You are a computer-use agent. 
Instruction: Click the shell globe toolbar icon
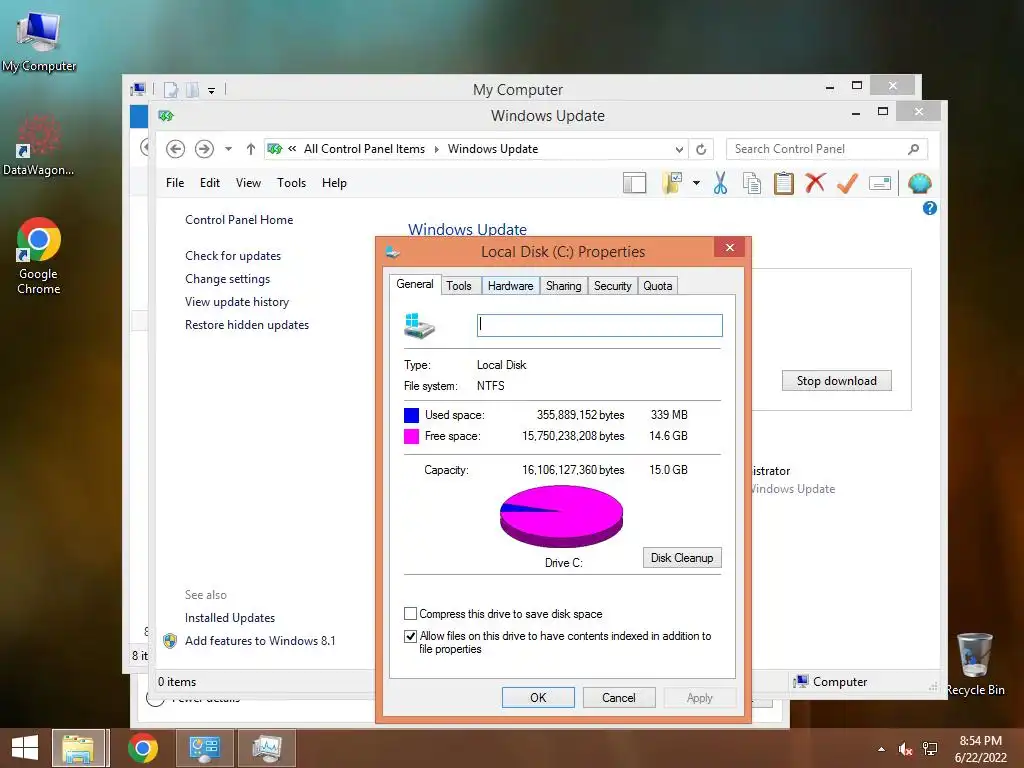[920, 184]
